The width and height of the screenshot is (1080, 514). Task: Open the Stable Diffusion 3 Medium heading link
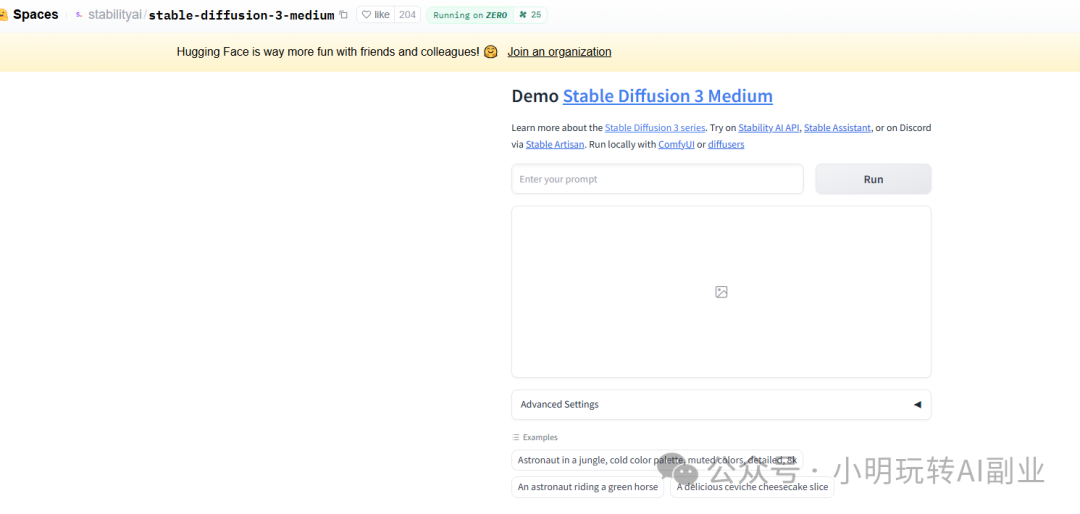[667, 96]
